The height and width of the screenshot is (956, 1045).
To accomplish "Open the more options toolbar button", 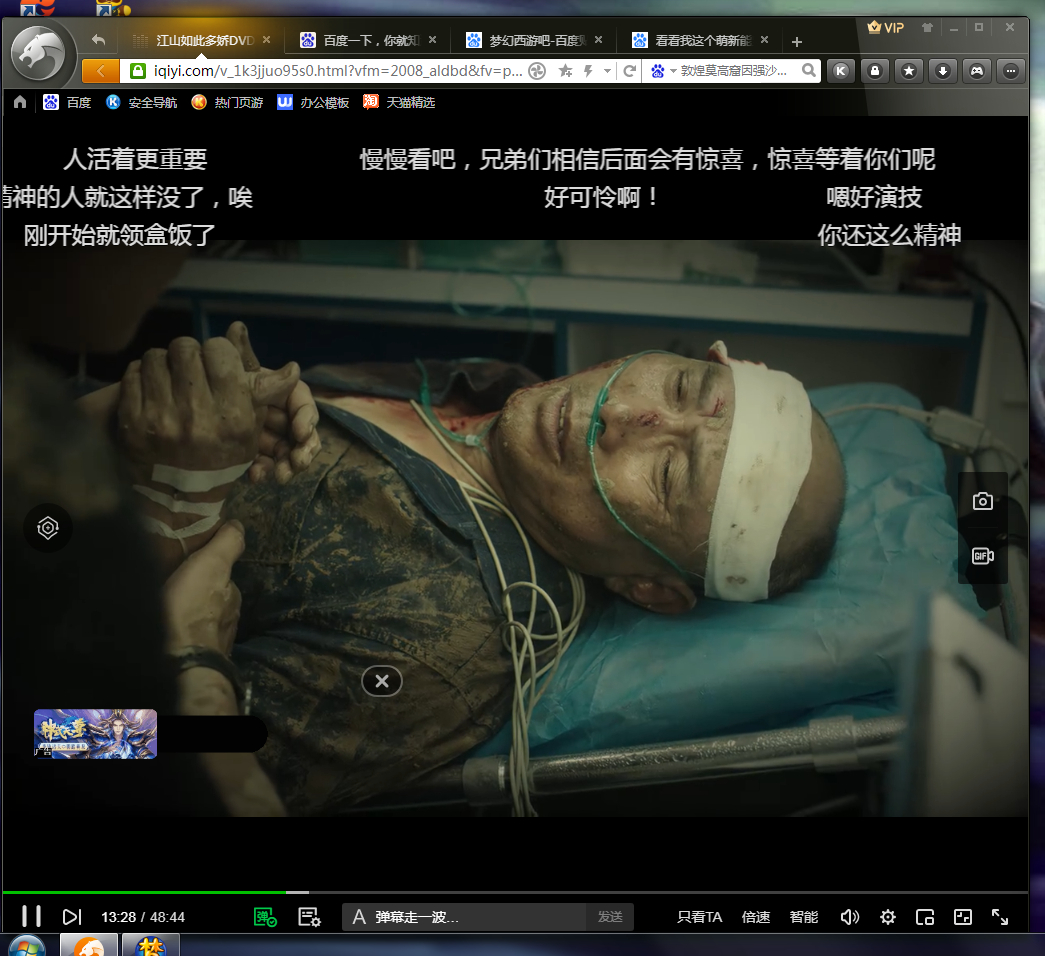I will [x=1011, y=71].
